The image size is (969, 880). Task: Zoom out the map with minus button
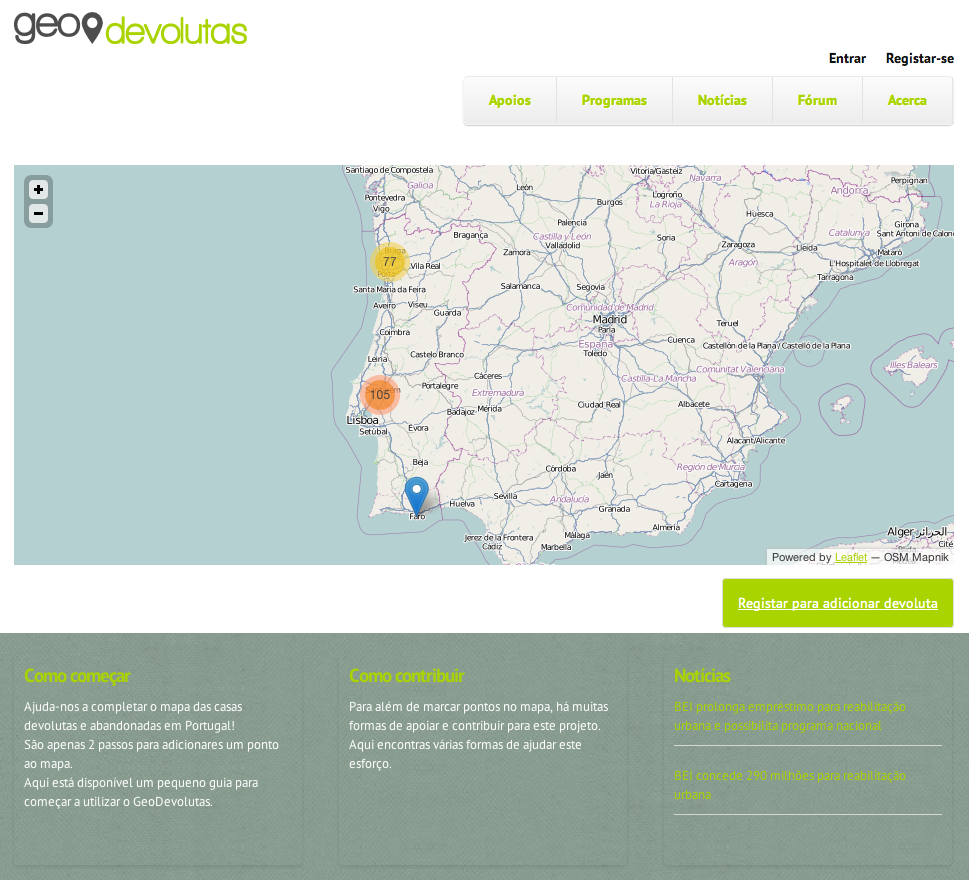pyautogui.click(x=38, y=214)
